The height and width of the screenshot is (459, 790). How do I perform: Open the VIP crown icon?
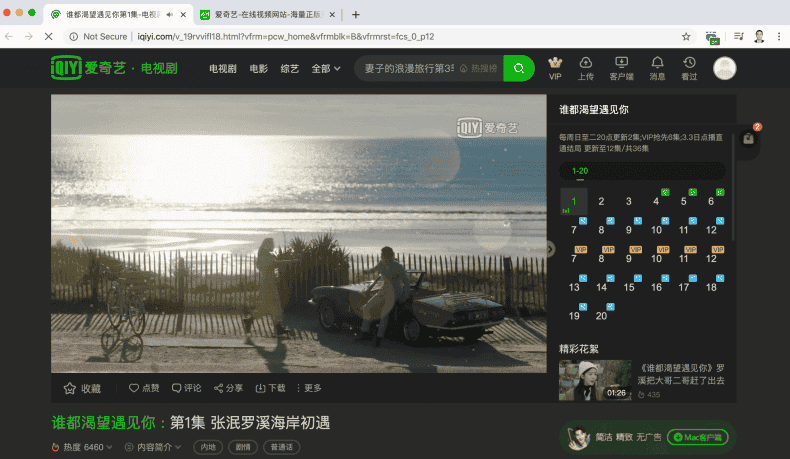pyautogui.click(x=555, y=68)
